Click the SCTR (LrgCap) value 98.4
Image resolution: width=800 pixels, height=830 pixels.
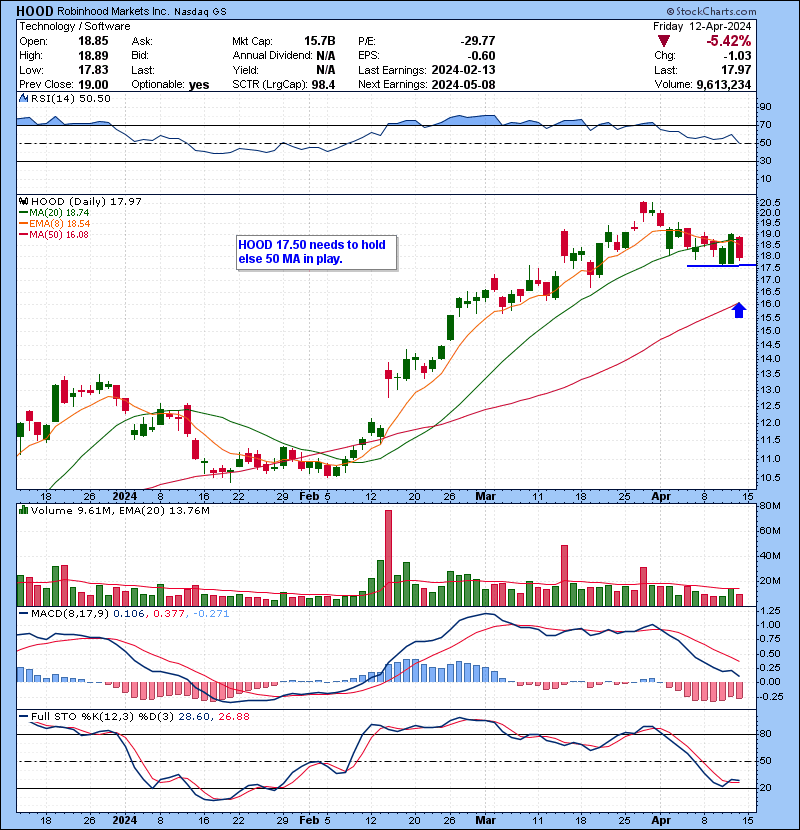pyautogui.click(x=323, y=85)
